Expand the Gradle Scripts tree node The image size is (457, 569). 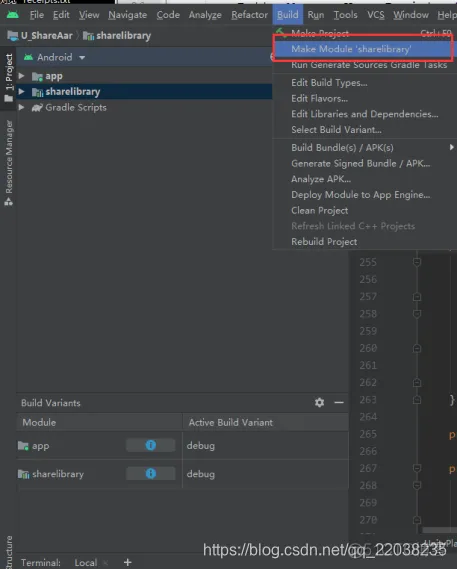[x=21, y=107]
